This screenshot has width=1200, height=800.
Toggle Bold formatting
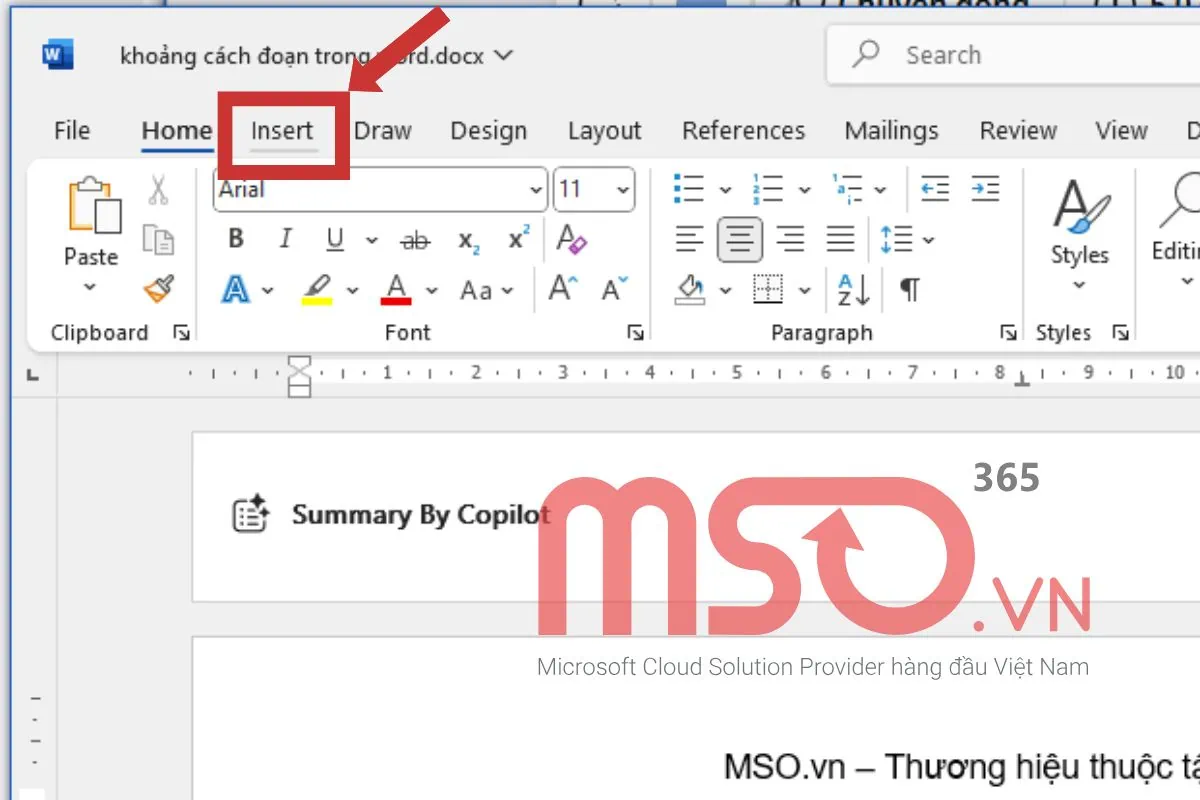(236, 240)
